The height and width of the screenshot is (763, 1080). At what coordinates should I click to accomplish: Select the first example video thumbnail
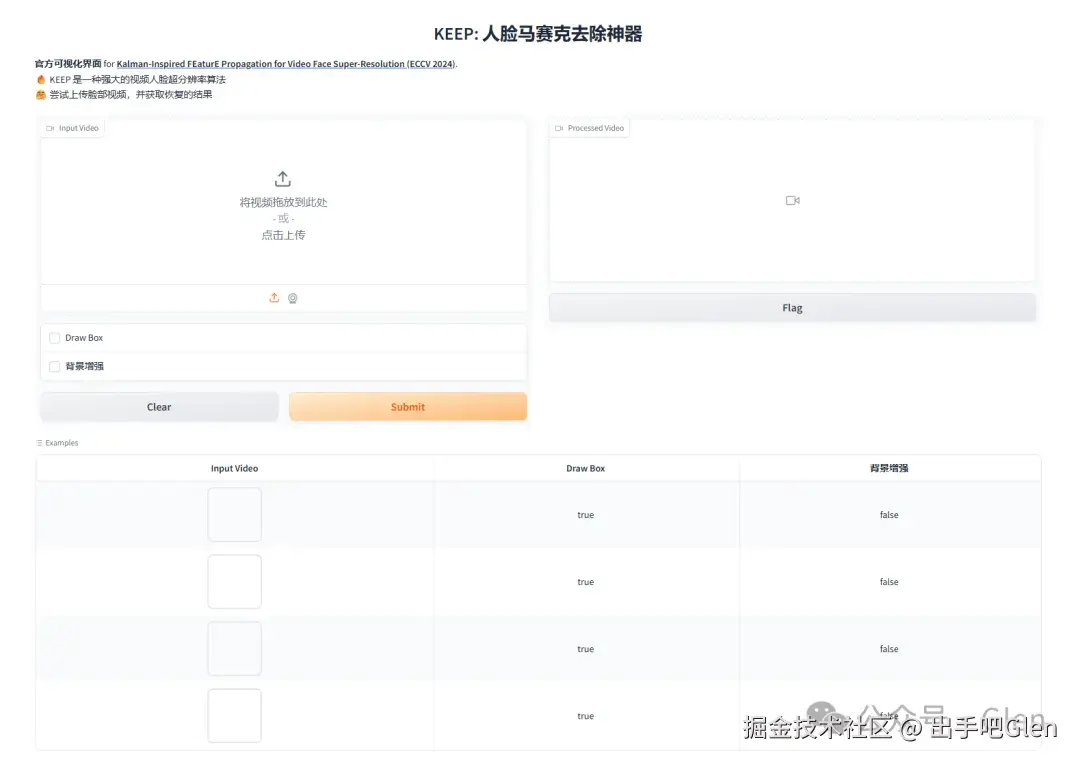(234, 514)
